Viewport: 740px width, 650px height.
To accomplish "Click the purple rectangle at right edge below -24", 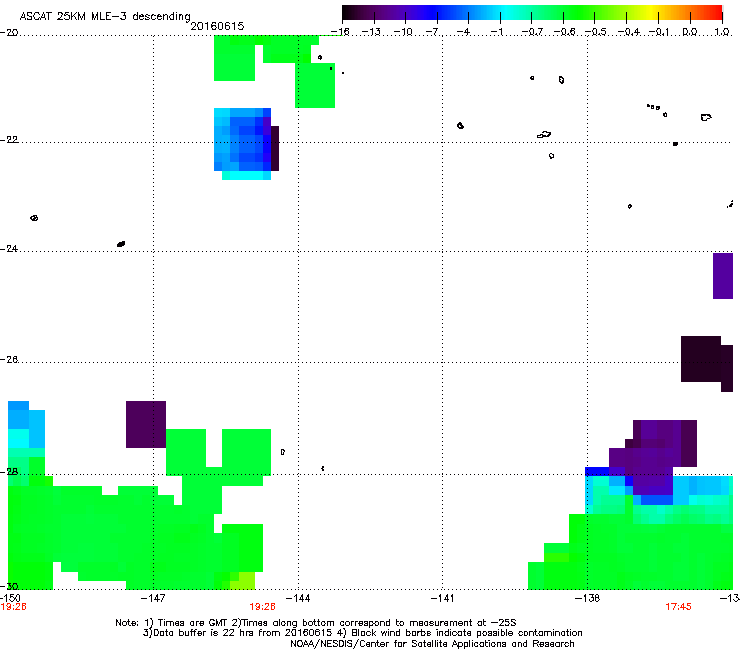I will pos(723,276).
